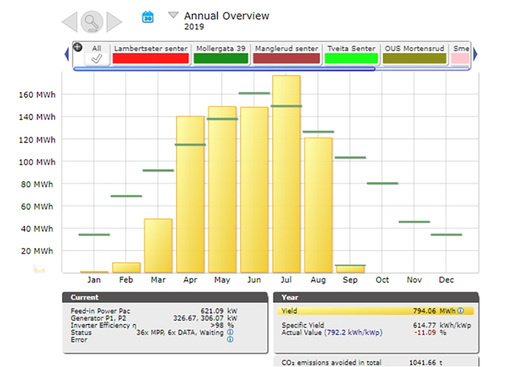Go to previous year with left arrow
The height and width of the screenshot is (367, 506).
[x=70, y=22]
